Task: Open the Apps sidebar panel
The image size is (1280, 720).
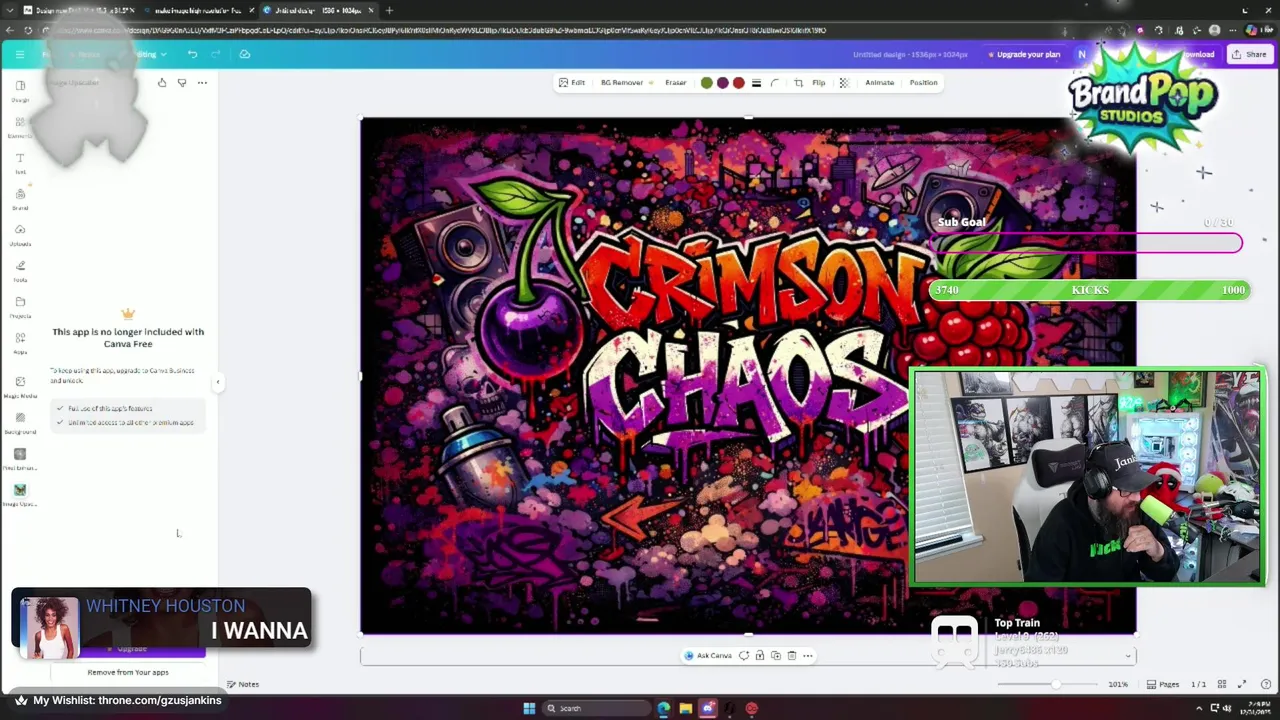Action: click(20, 343)
